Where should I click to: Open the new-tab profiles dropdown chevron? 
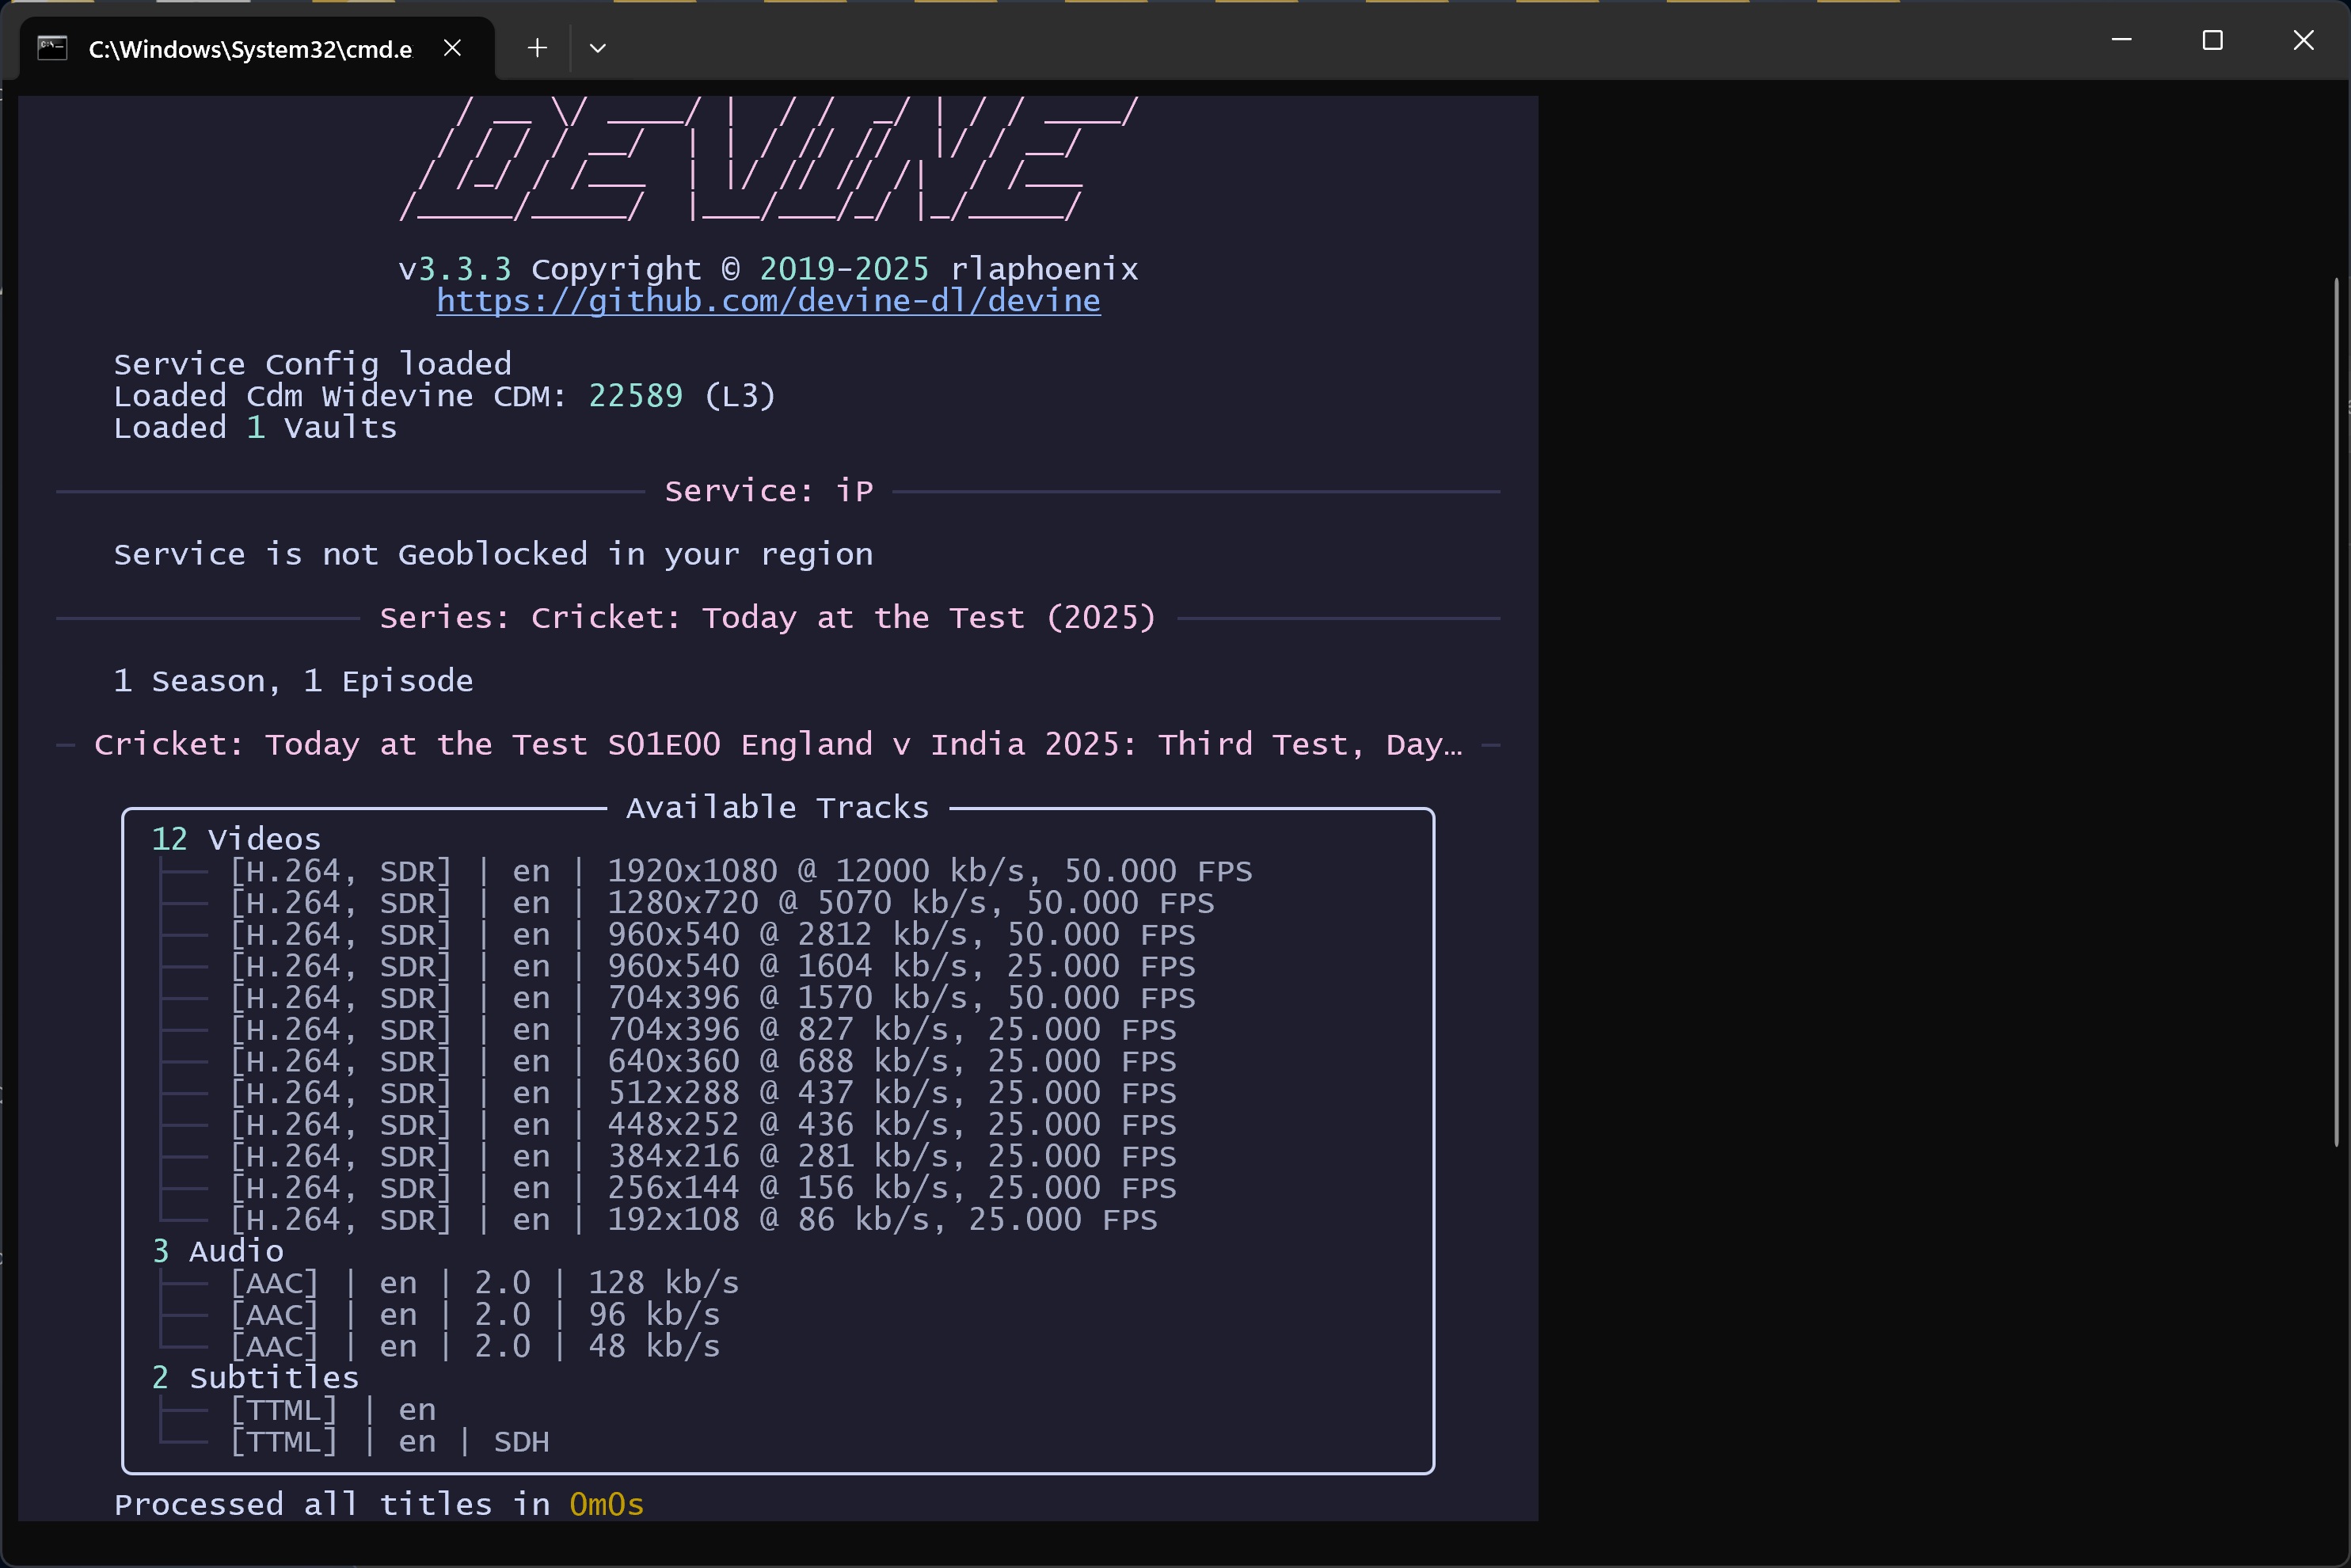tap(598, 48)
